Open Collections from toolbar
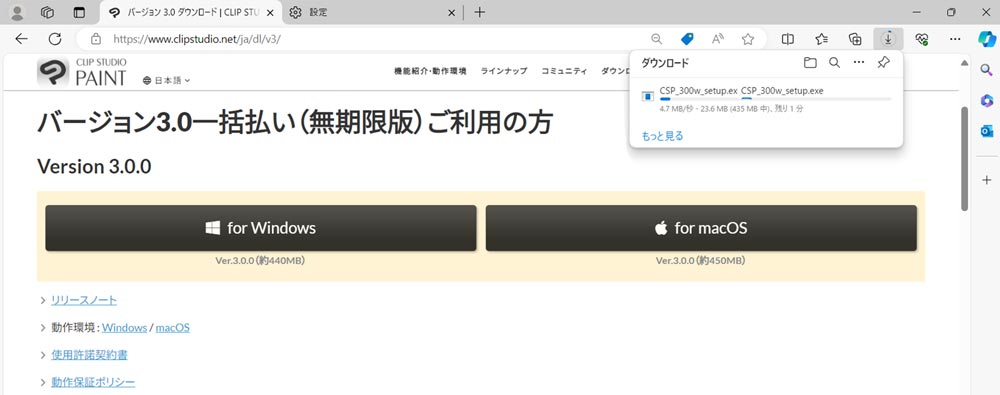Screen dimensions: 1000x395 click(x=855, y=39)
